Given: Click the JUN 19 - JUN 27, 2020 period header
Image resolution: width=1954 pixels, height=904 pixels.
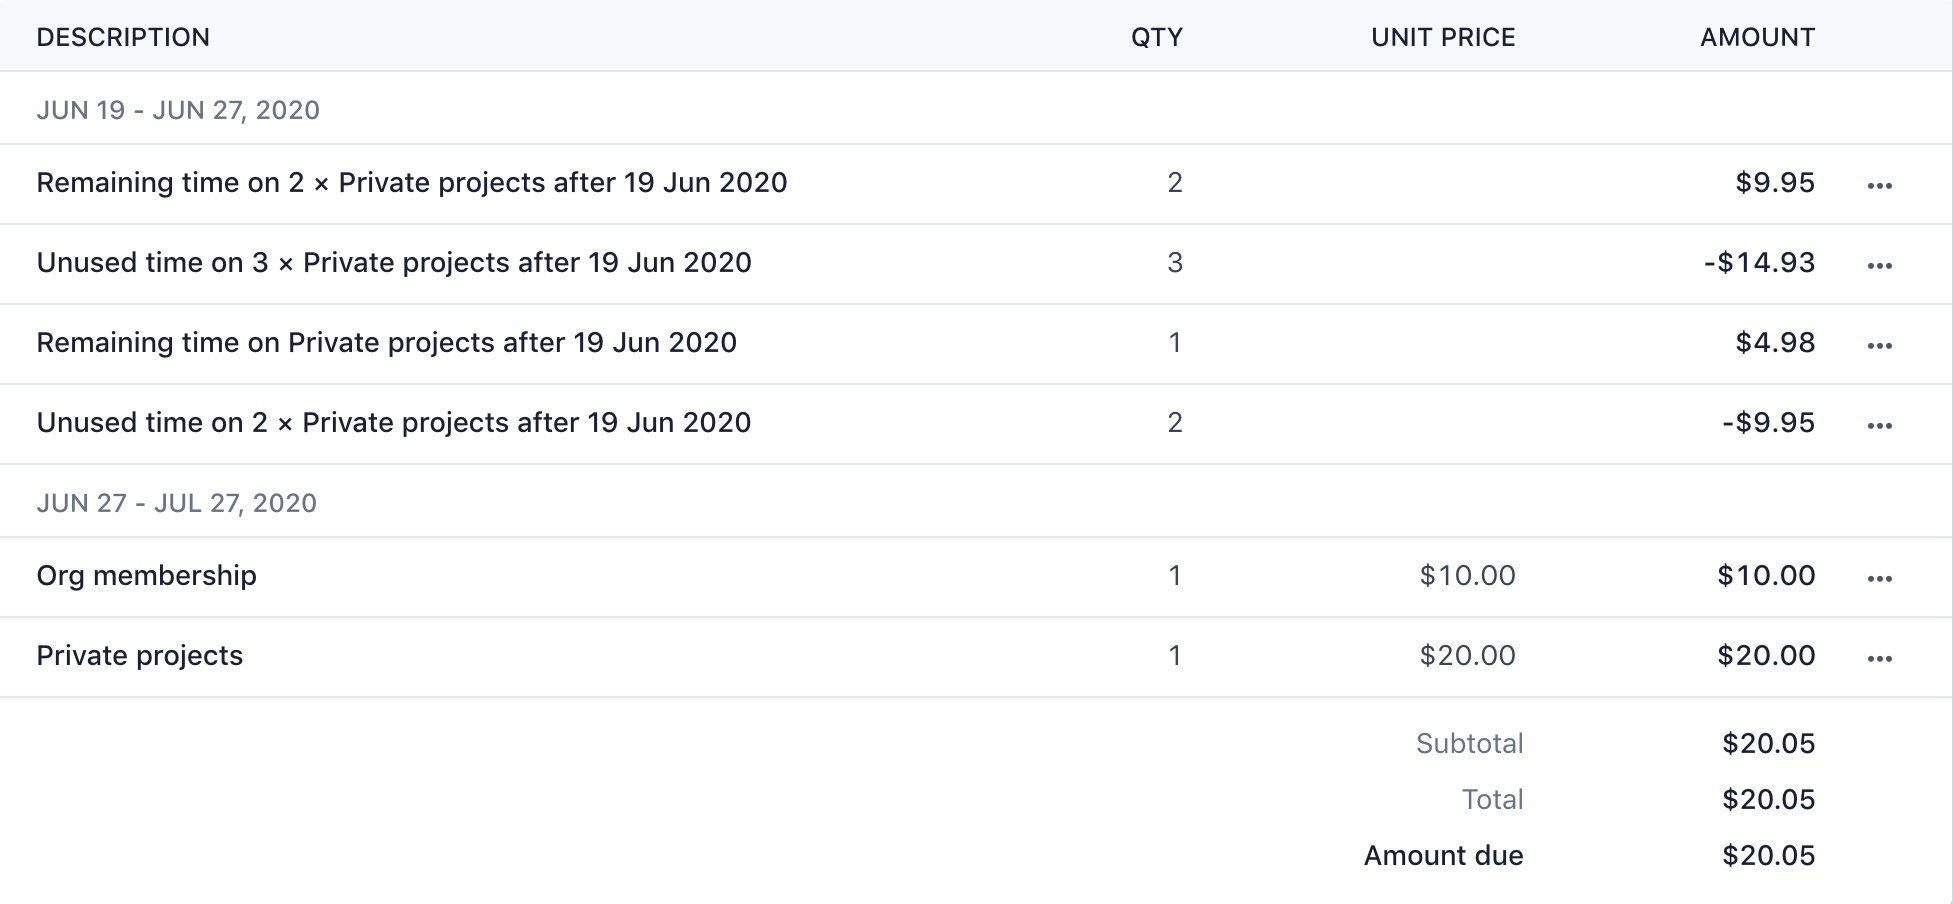Looking at the screenshot, I should (x=178, y=110).
